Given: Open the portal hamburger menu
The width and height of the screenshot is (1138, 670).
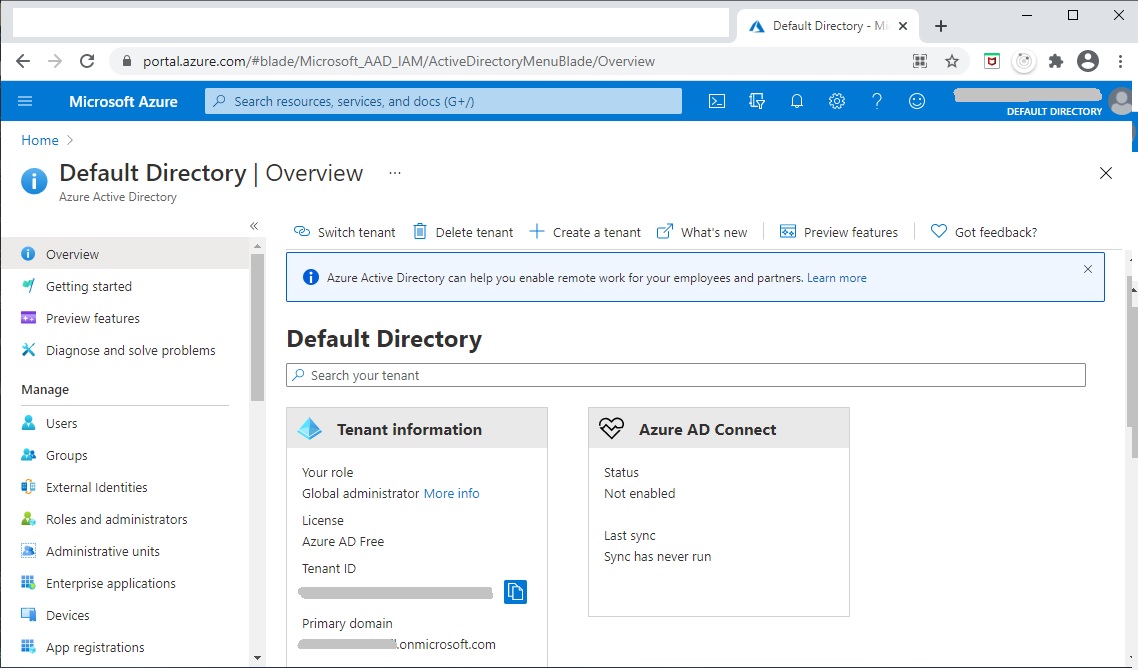Looking at the screenshot, I should (x=25, y=101).
